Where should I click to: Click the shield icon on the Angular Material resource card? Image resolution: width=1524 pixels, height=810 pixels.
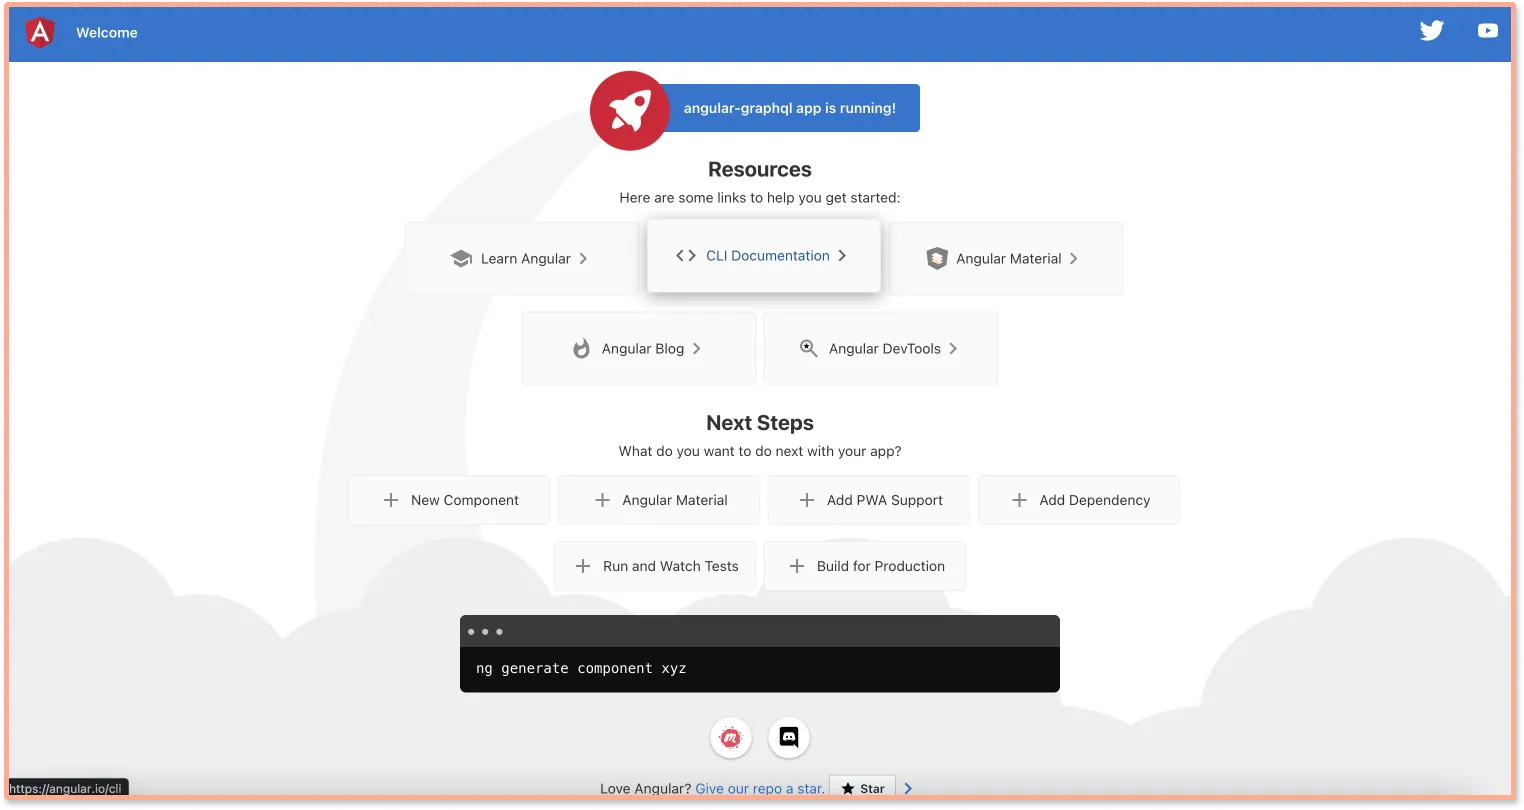pyautogui.click(x=937, y=258)
